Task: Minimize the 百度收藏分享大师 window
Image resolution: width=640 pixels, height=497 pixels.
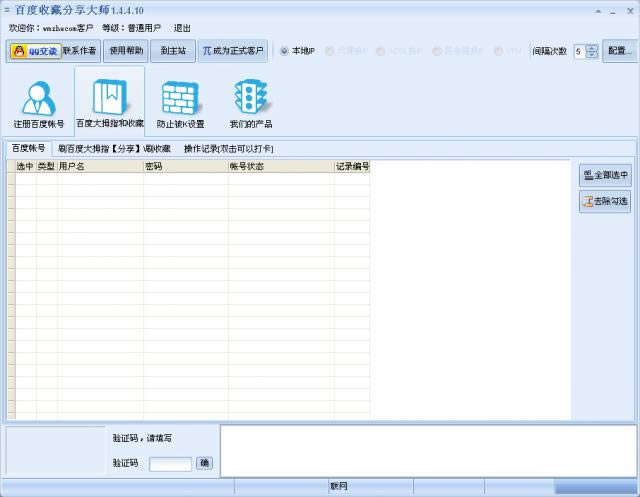Action: [613, 11]
